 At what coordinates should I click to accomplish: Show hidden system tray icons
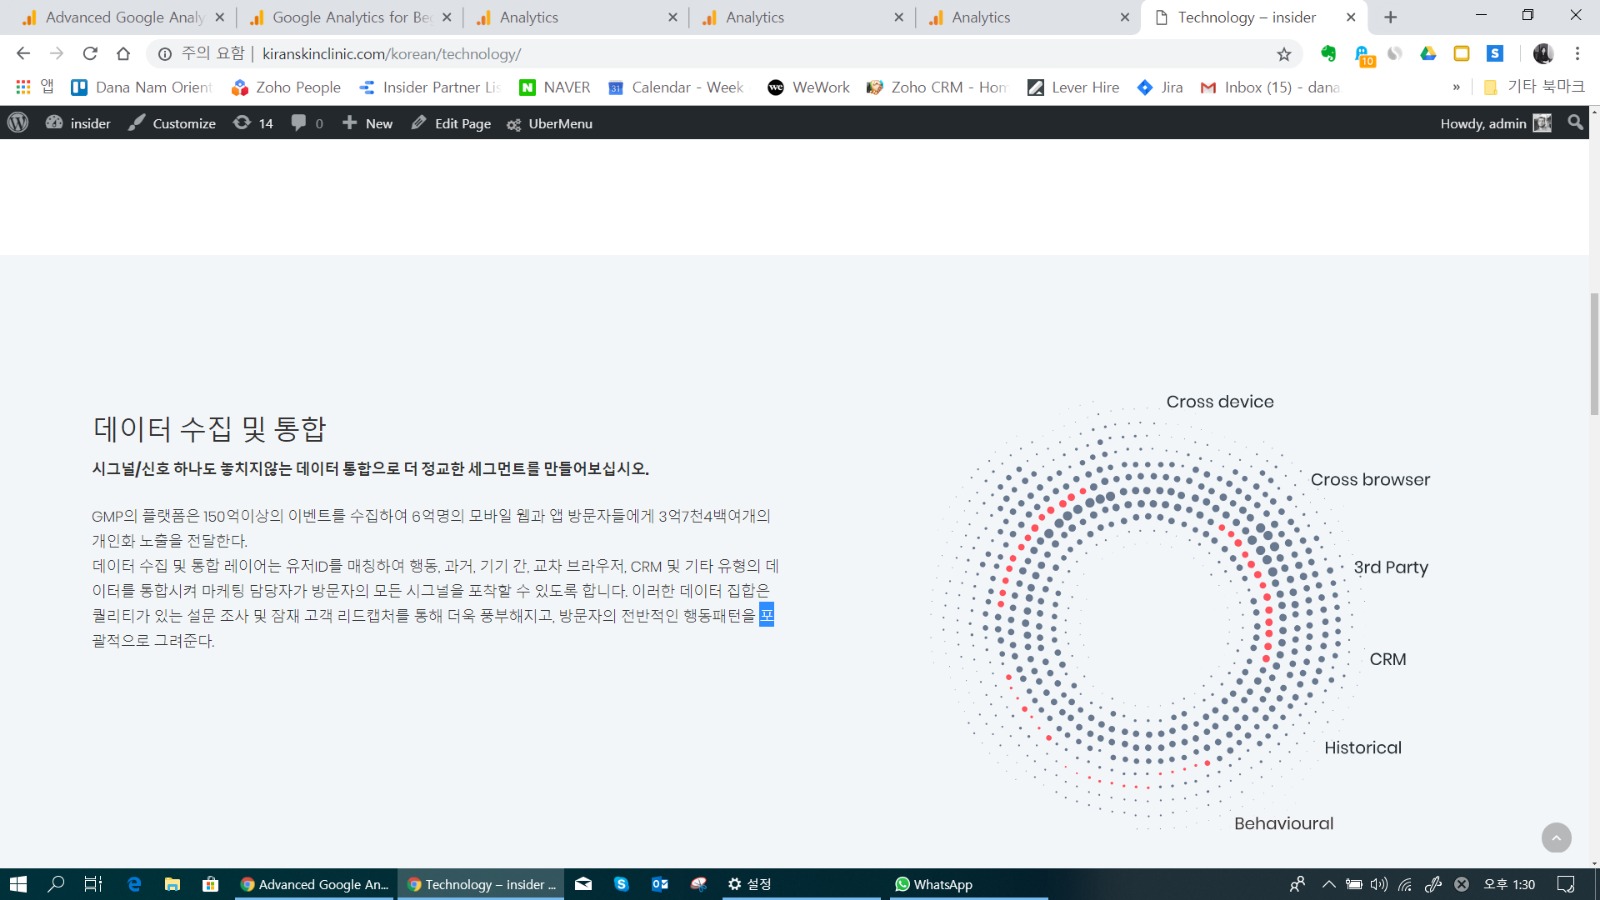[x=1328, y=884]
